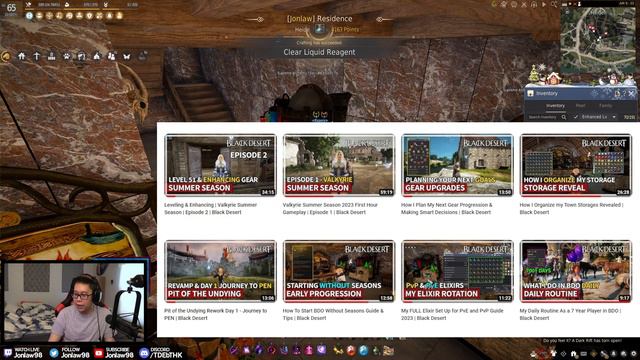Image resolution: width=640 pixels, height=360 pixels.
Task: Click the yellow item left of the red potion
Action: pyautogui.click(x=338, y=350)
